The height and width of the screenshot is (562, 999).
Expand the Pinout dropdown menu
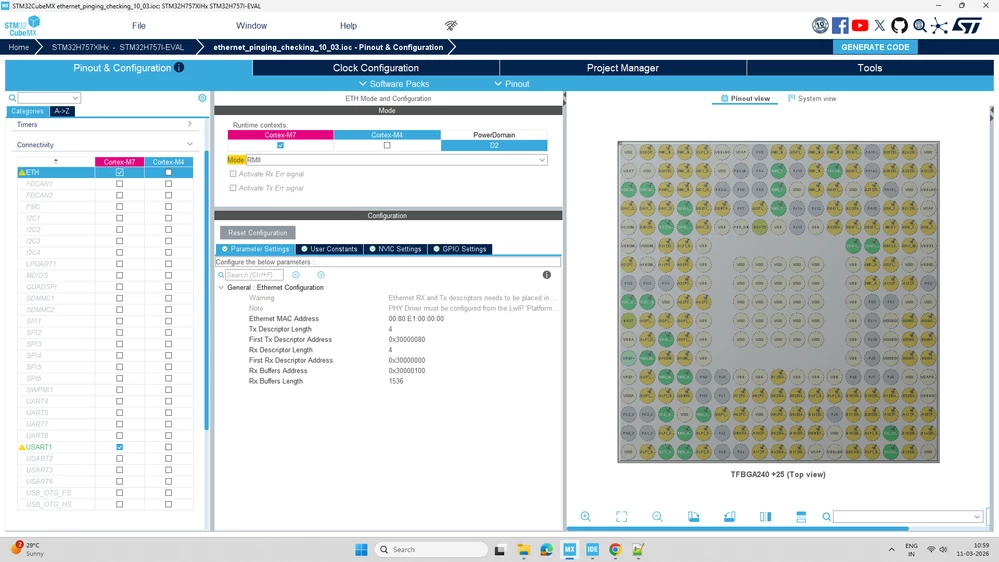(x=512, y=83)
